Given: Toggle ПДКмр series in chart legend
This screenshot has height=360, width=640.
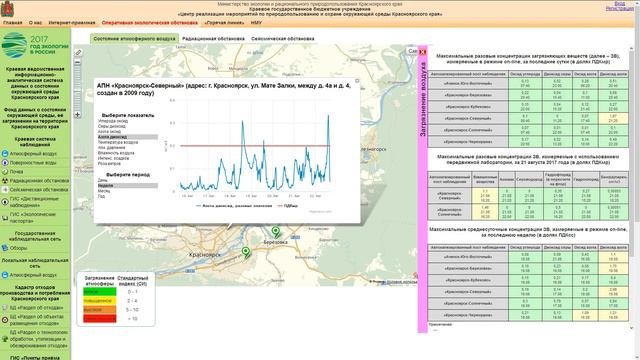Looking at the screenshot, I should coord(288,206).
